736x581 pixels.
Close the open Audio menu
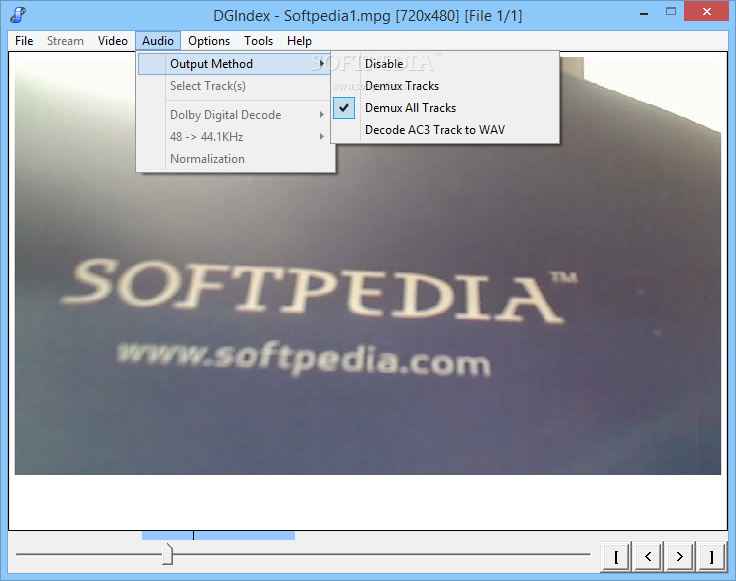point(158,41)
